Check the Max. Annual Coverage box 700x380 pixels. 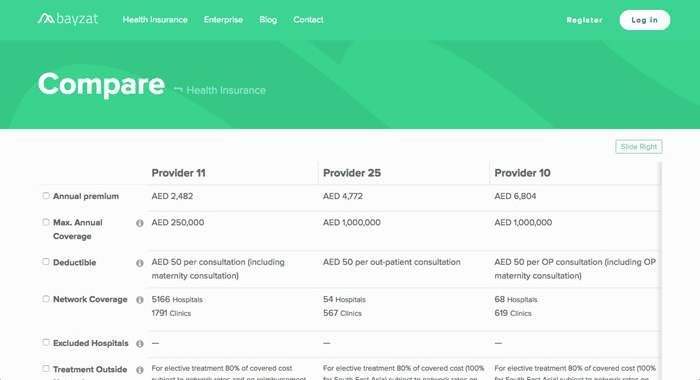point(46,222)
